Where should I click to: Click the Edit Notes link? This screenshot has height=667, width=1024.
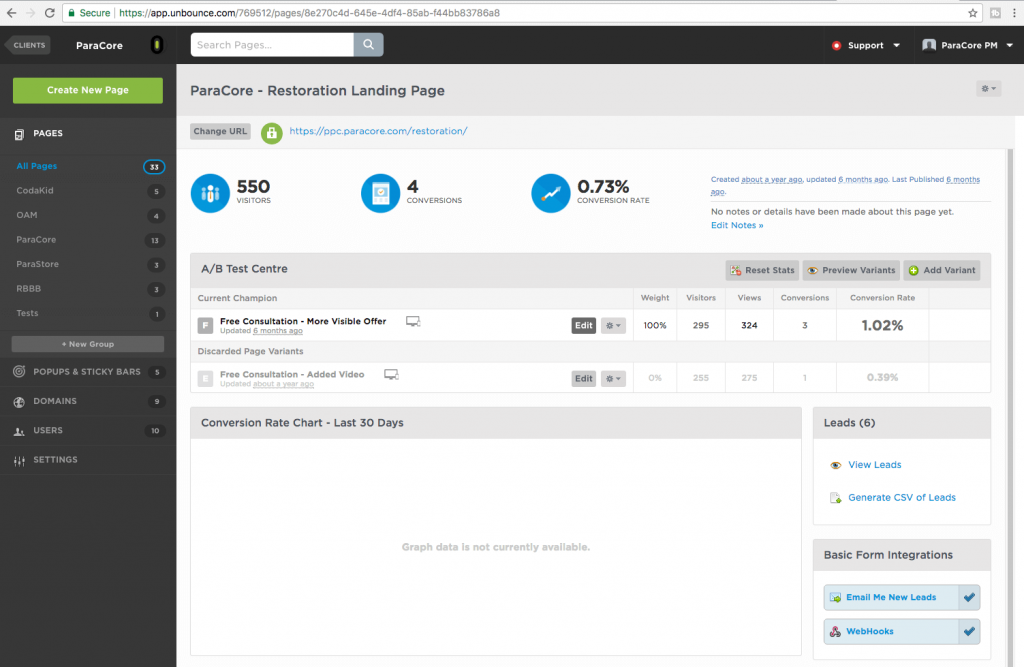737,225
